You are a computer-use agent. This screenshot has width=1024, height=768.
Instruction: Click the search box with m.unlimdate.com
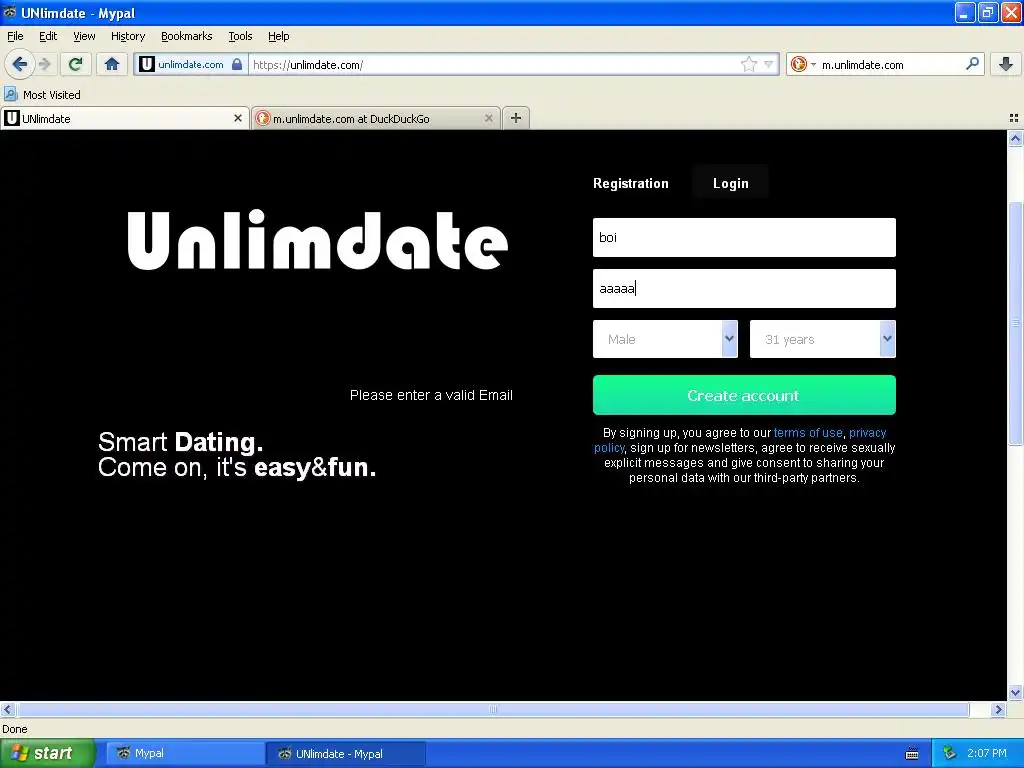tap(891, 64)
